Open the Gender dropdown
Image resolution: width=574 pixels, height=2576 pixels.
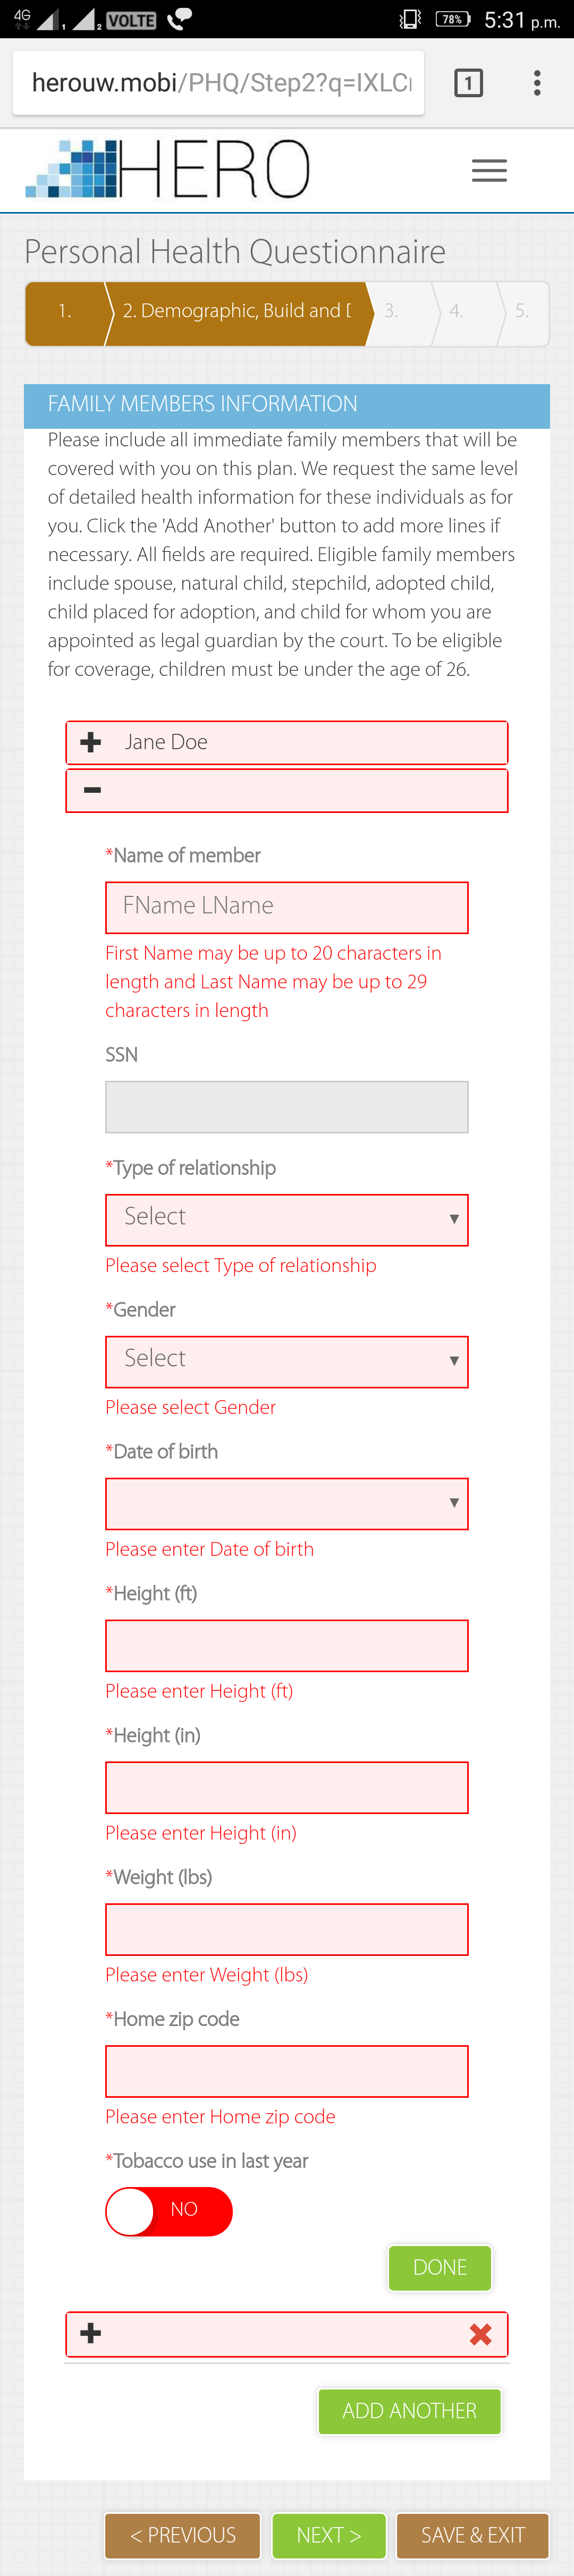286,1361
